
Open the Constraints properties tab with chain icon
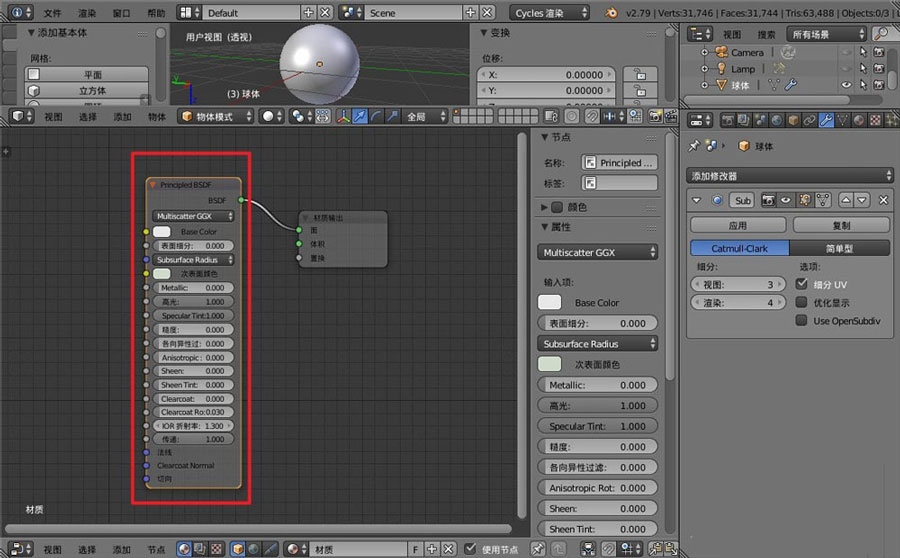click(x=809, y=120)
